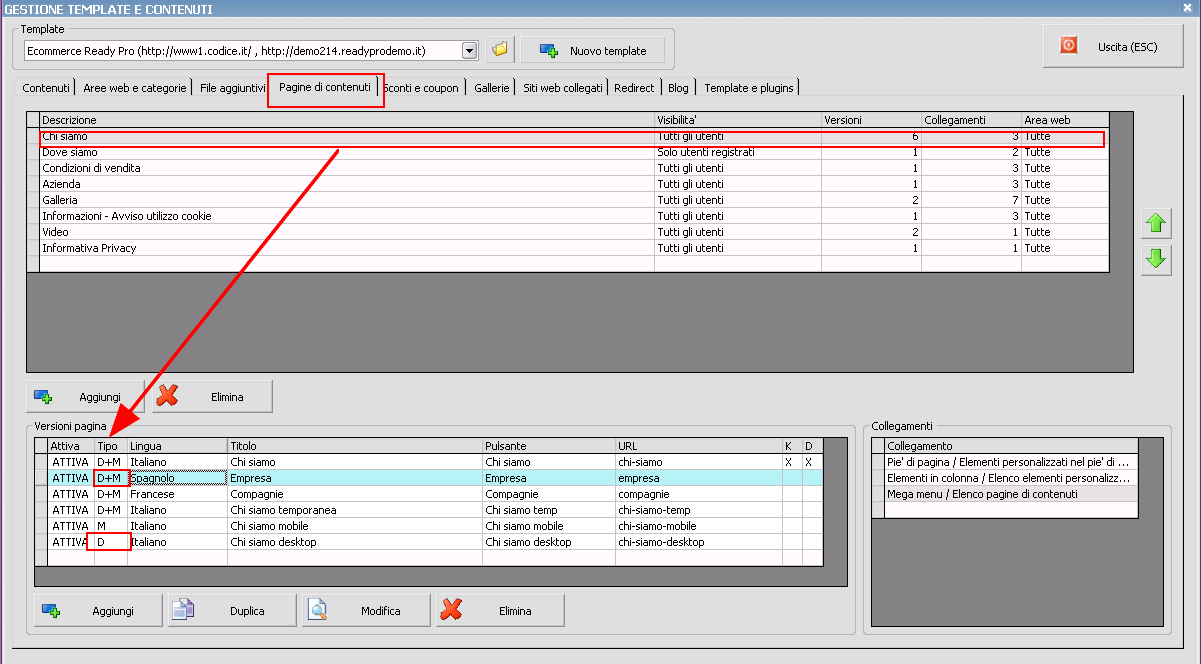Switch to the Gallerie tab
The image size is (1201, 664).
pyautogui.click(x=492, y=88)
